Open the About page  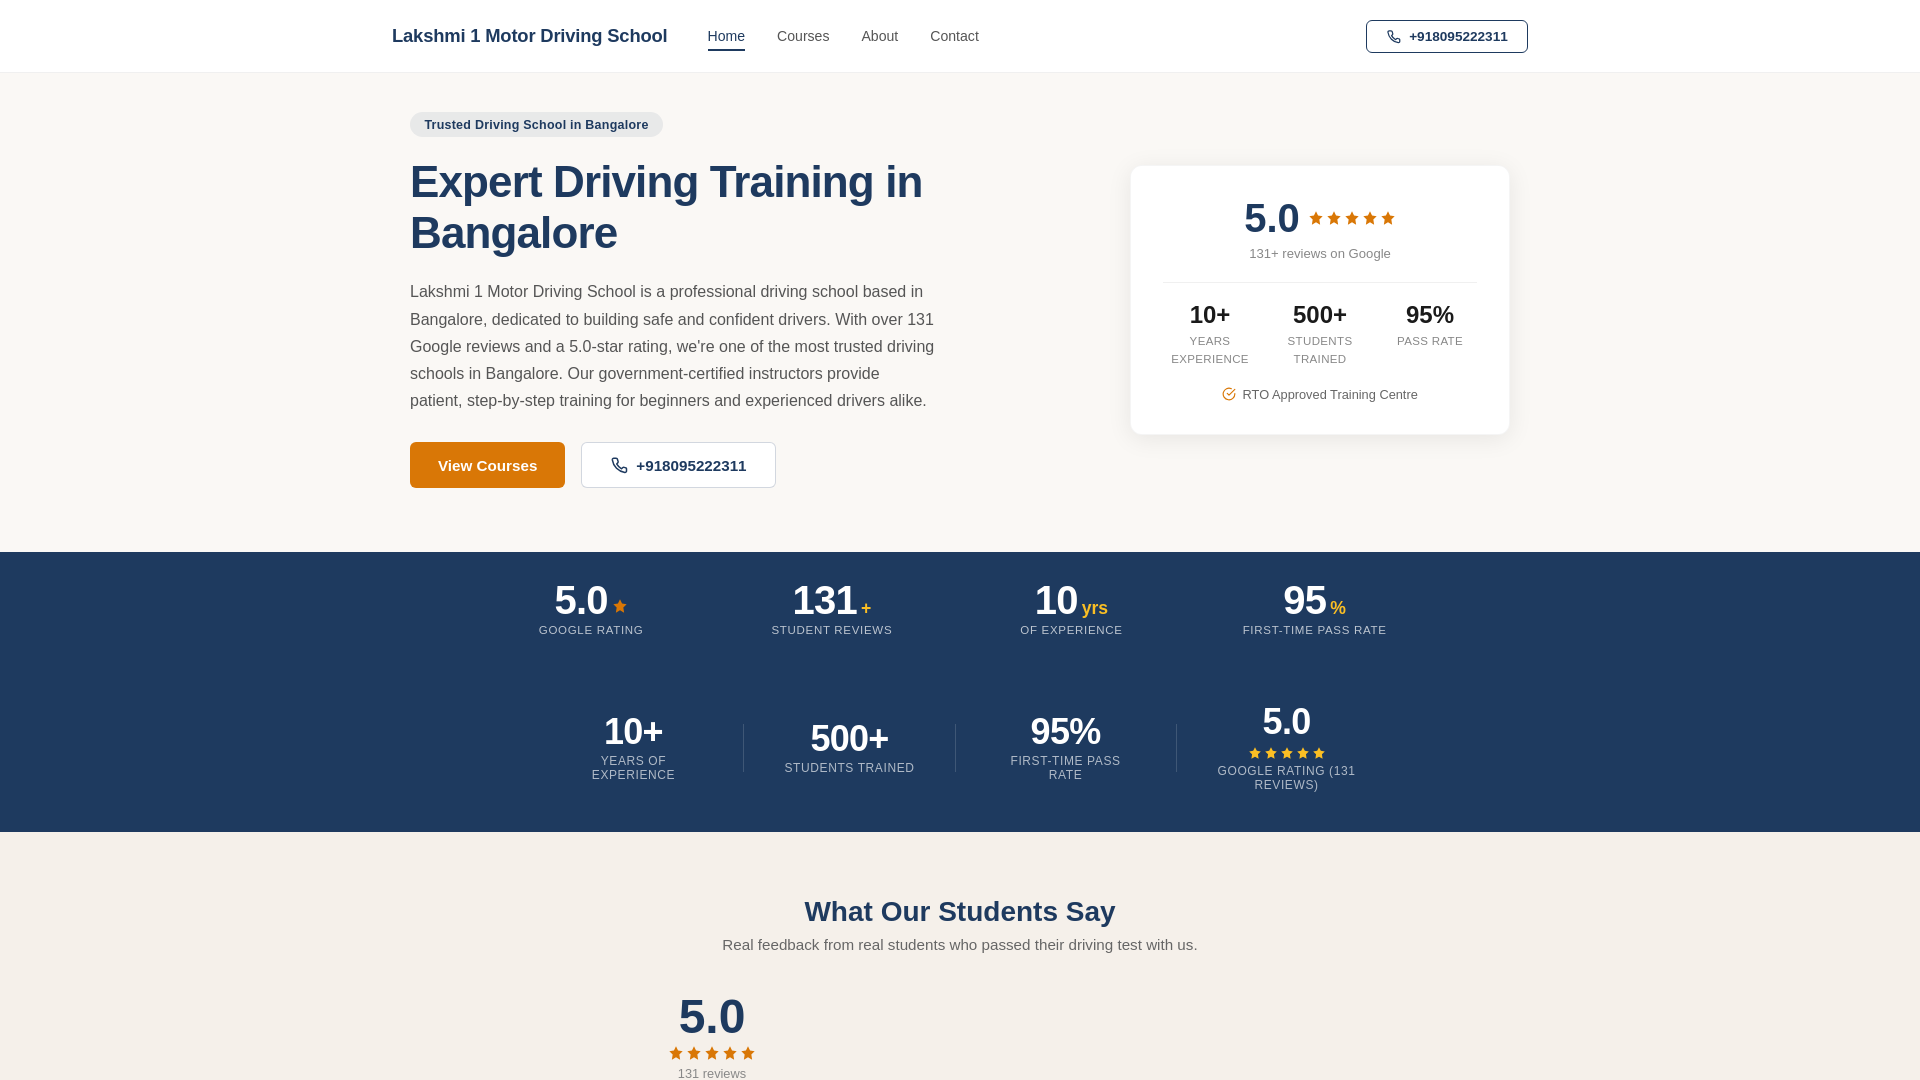coord(879,36)
